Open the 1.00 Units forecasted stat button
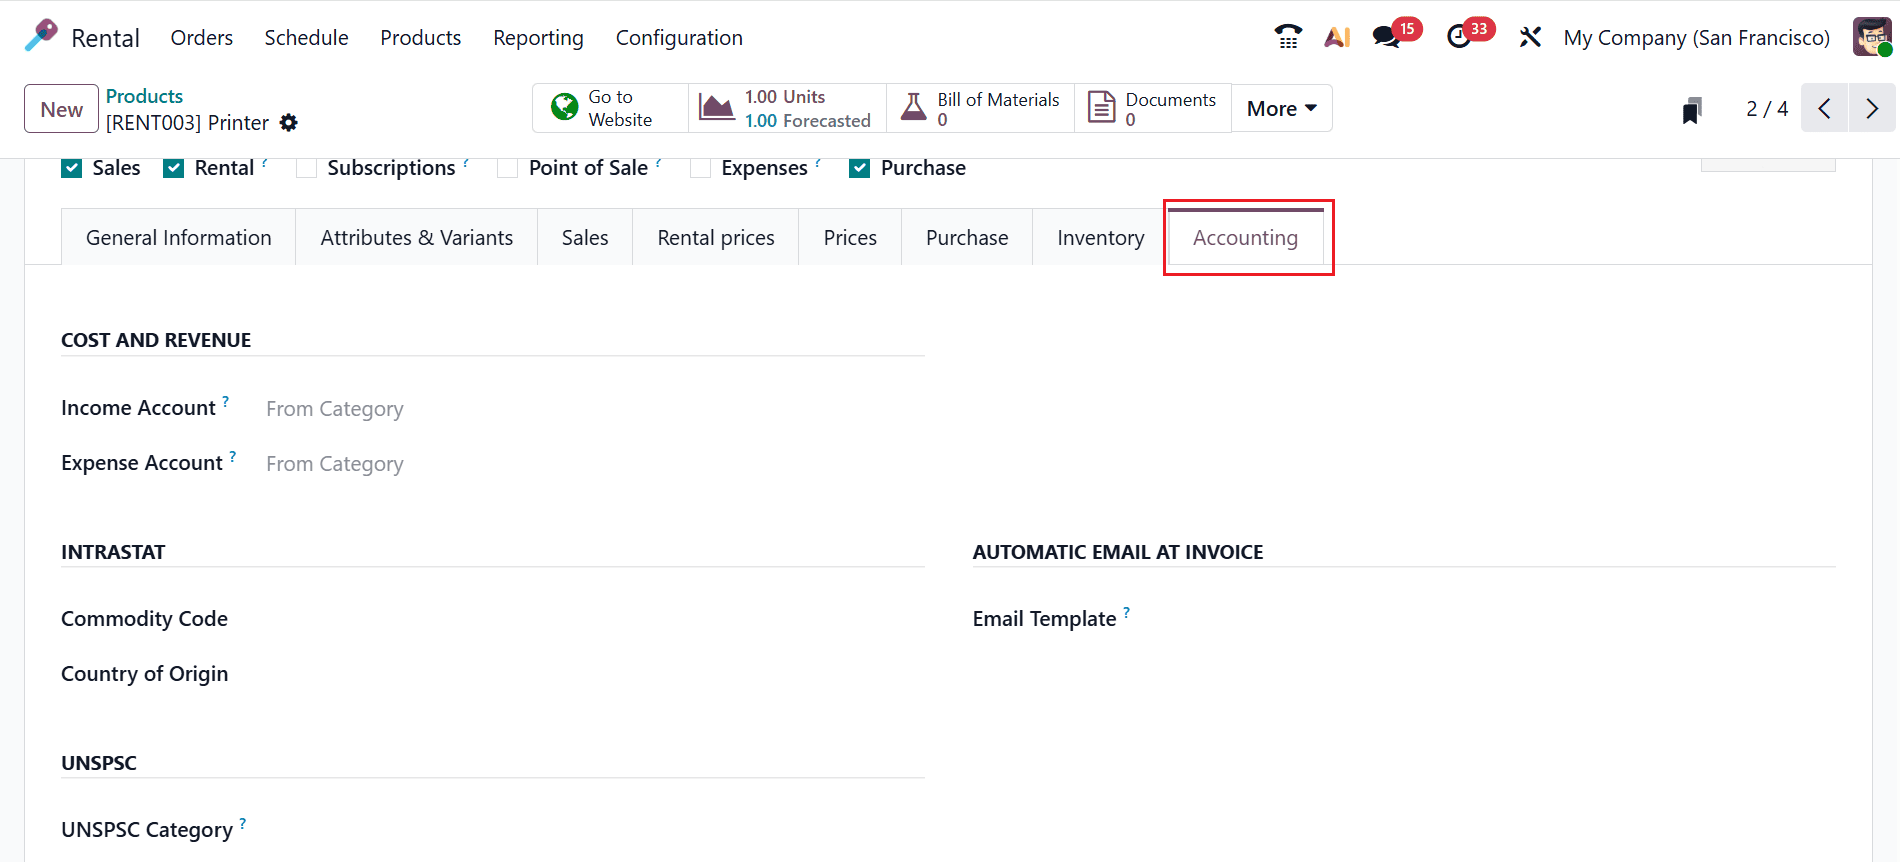The image size is (1900, 862). pos(787,108)
